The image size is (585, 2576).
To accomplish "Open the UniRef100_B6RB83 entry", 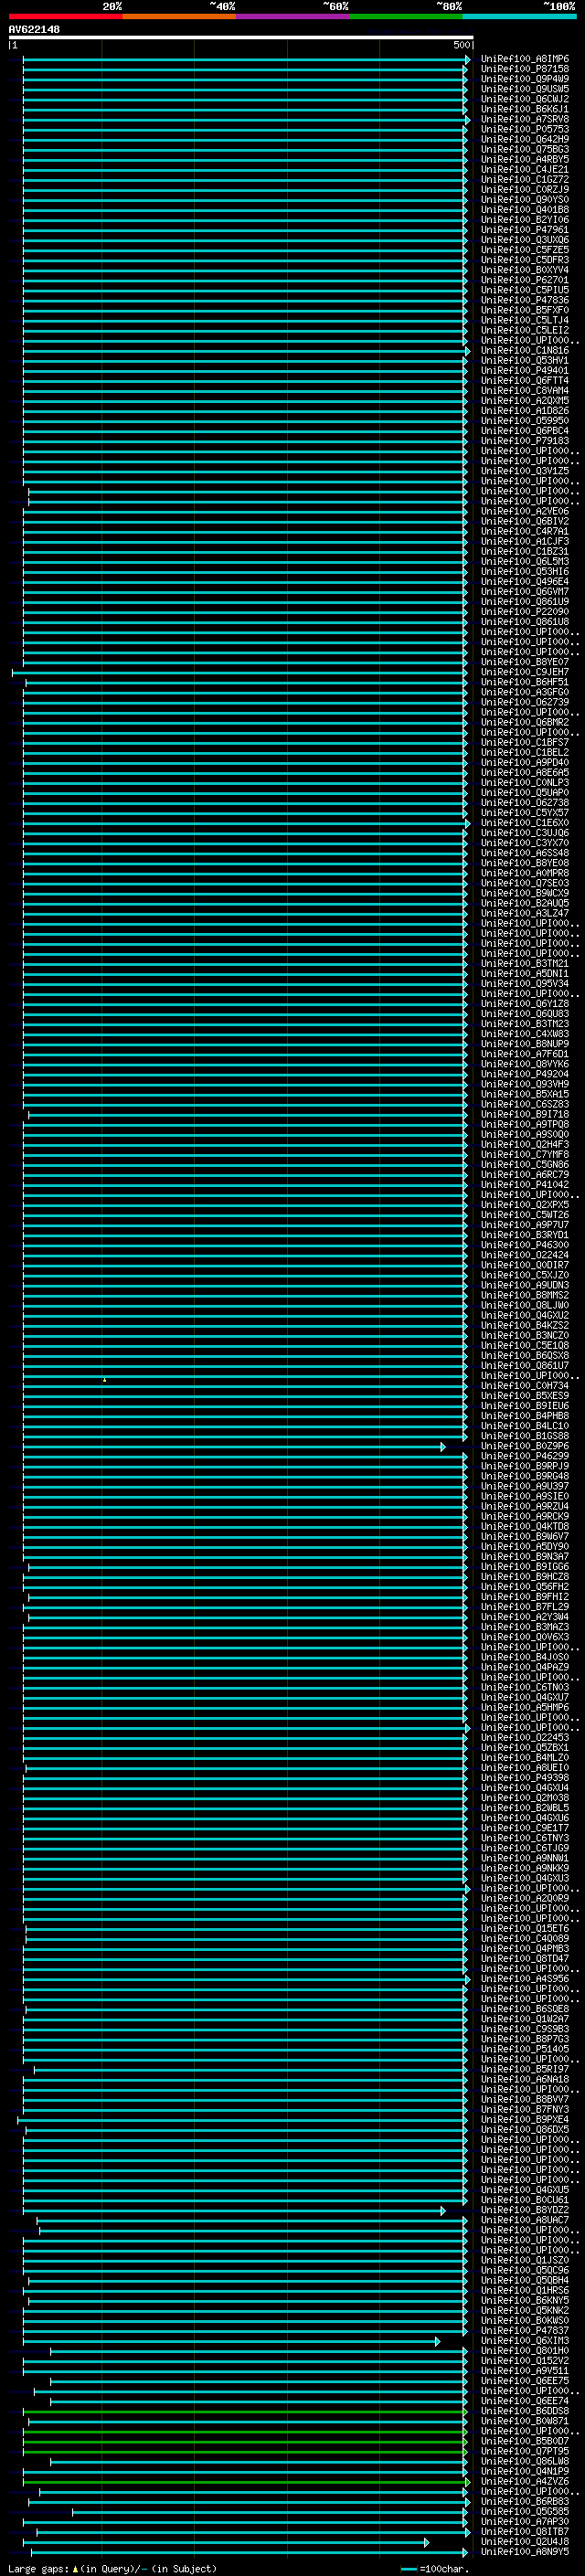I will coord(524,2501).
